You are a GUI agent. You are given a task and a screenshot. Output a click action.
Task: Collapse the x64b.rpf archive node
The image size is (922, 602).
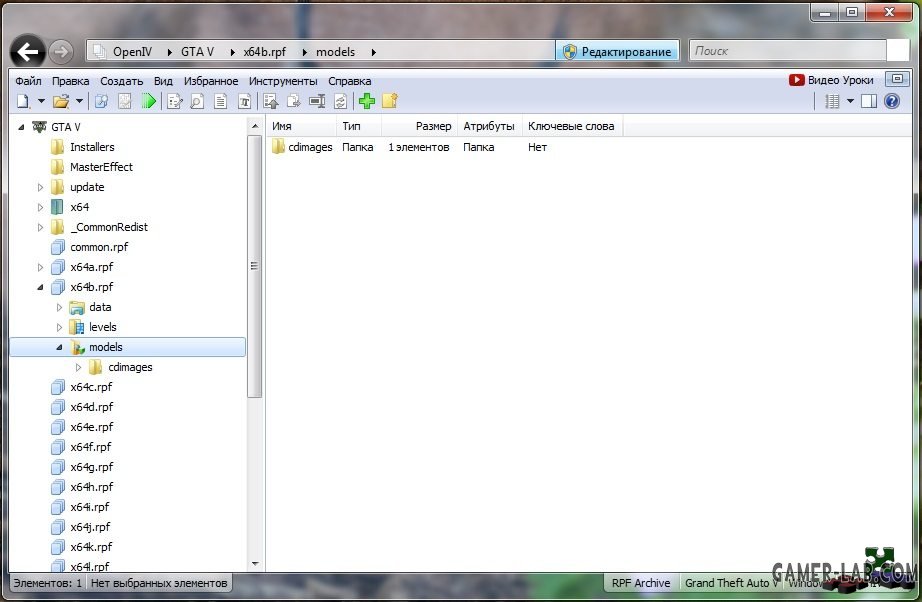[x=40, y=287]
